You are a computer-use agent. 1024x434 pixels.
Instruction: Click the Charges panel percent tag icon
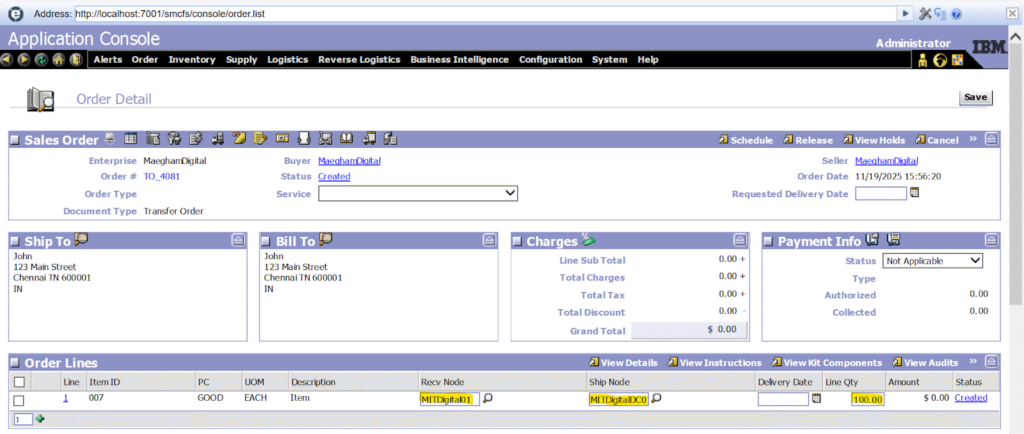coord(589,240)
